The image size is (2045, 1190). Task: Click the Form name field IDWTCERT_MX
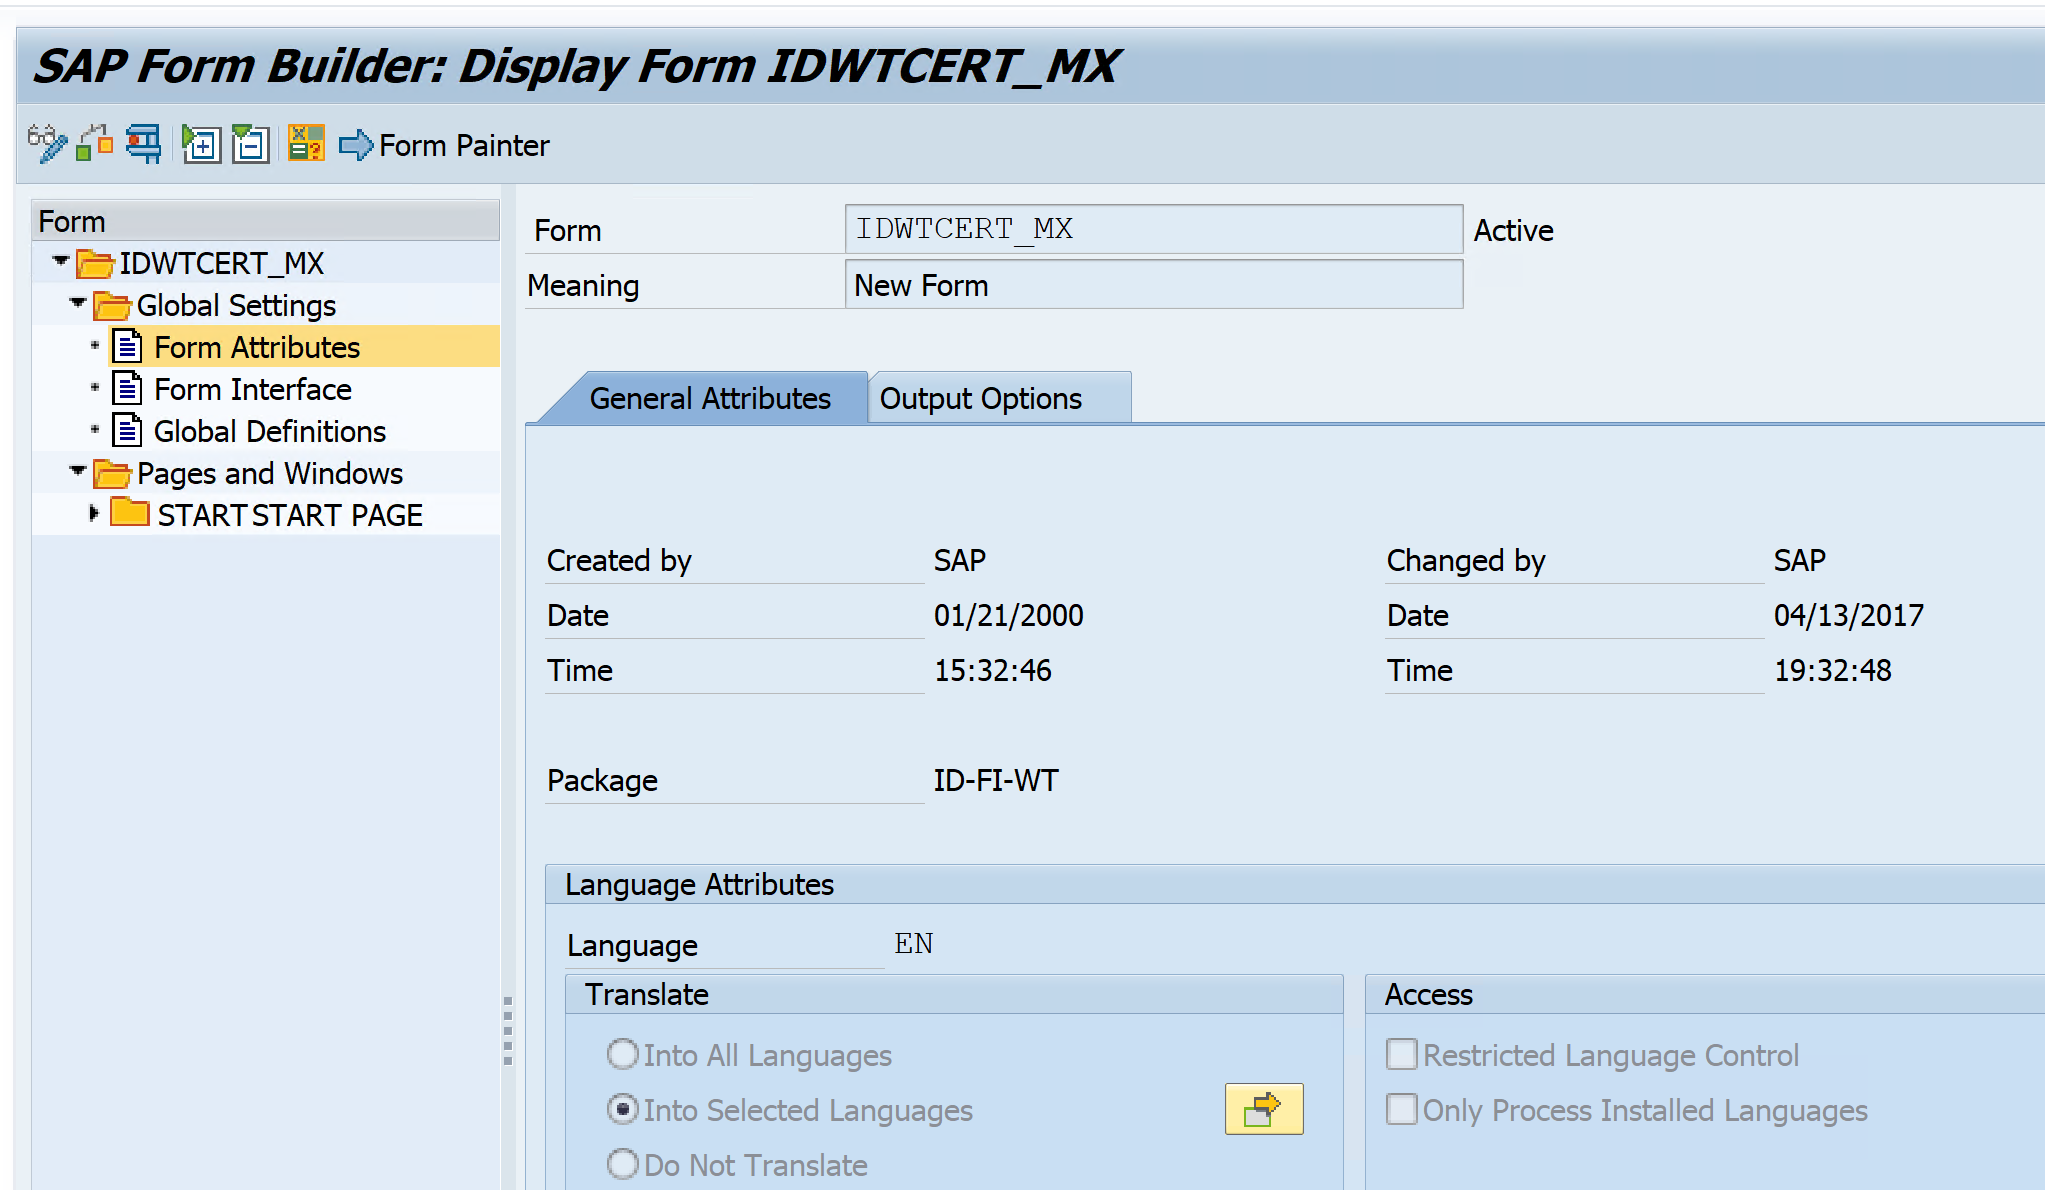click(1154, 229)
